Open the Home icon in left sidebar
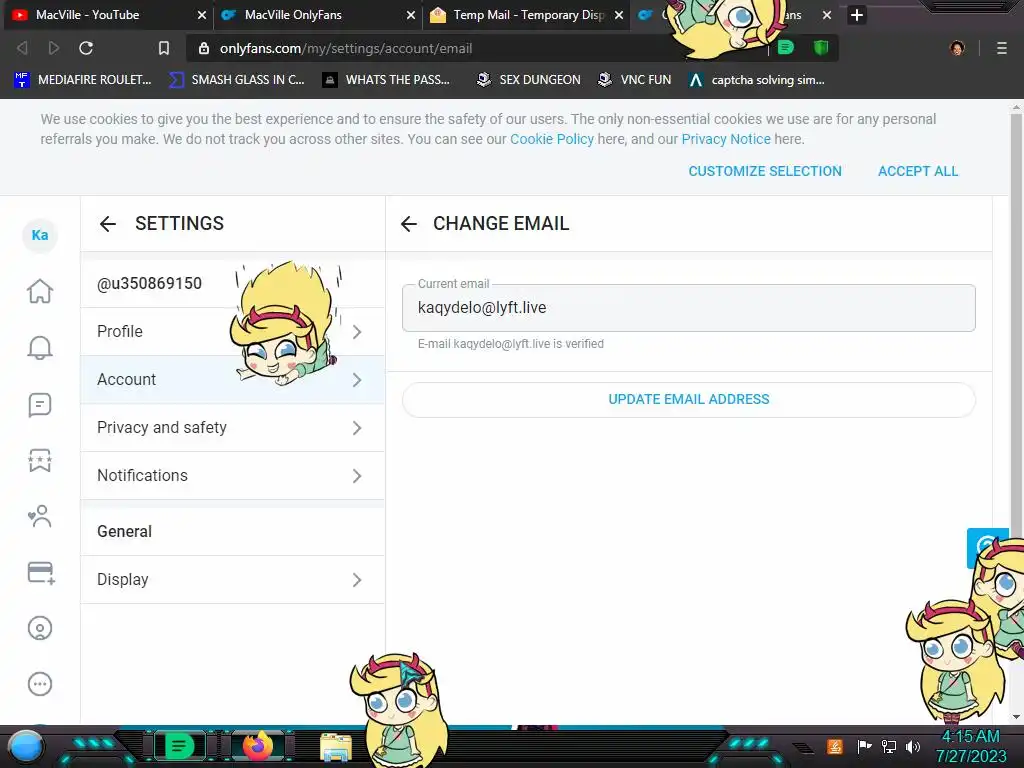This screenshot has width=1024, height=768. point(40,291)
